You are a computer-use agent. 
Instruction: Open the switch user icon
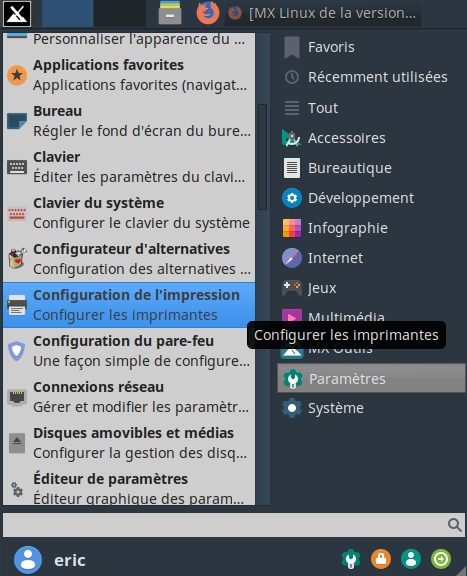pos(411,559)
